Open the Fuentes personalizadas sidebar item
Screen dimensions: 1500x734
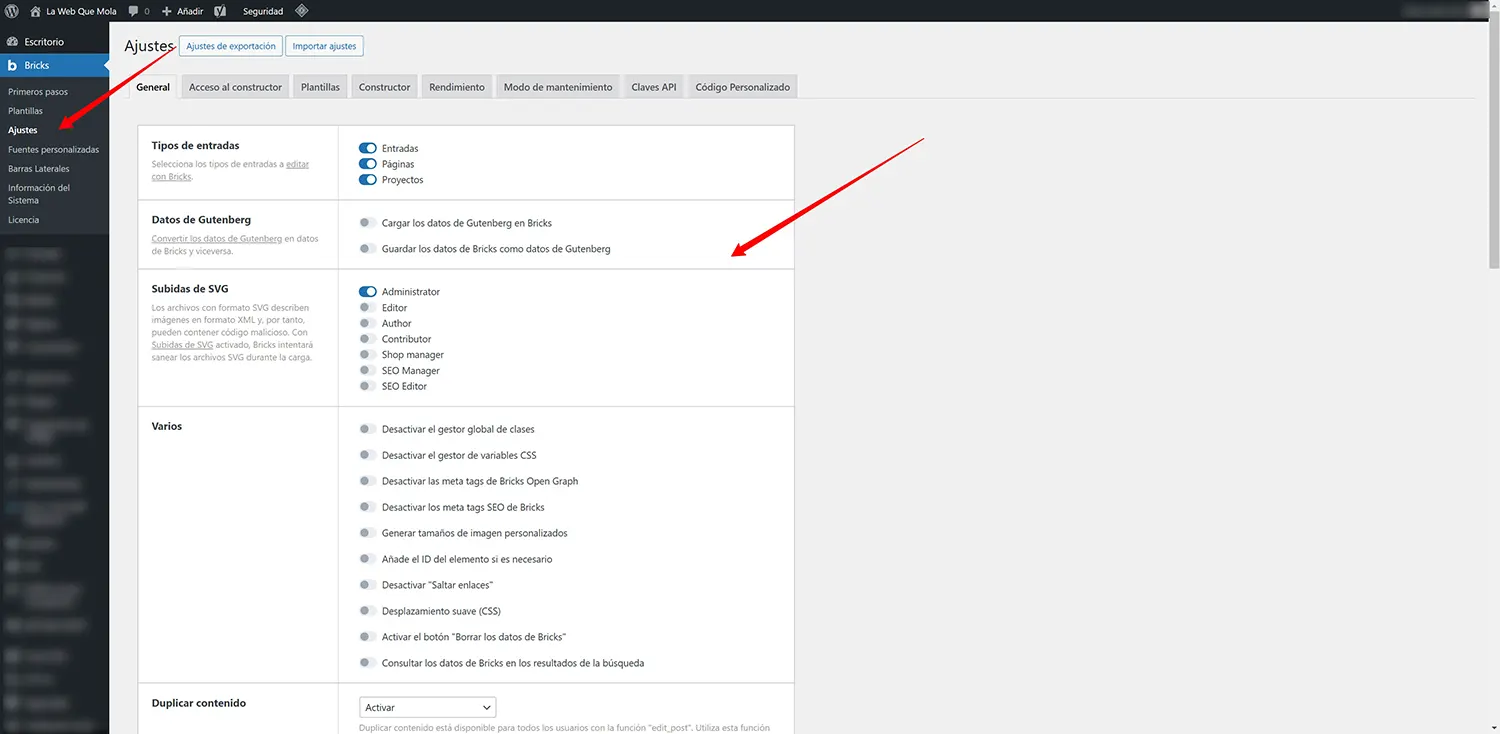tap(53, 149)
